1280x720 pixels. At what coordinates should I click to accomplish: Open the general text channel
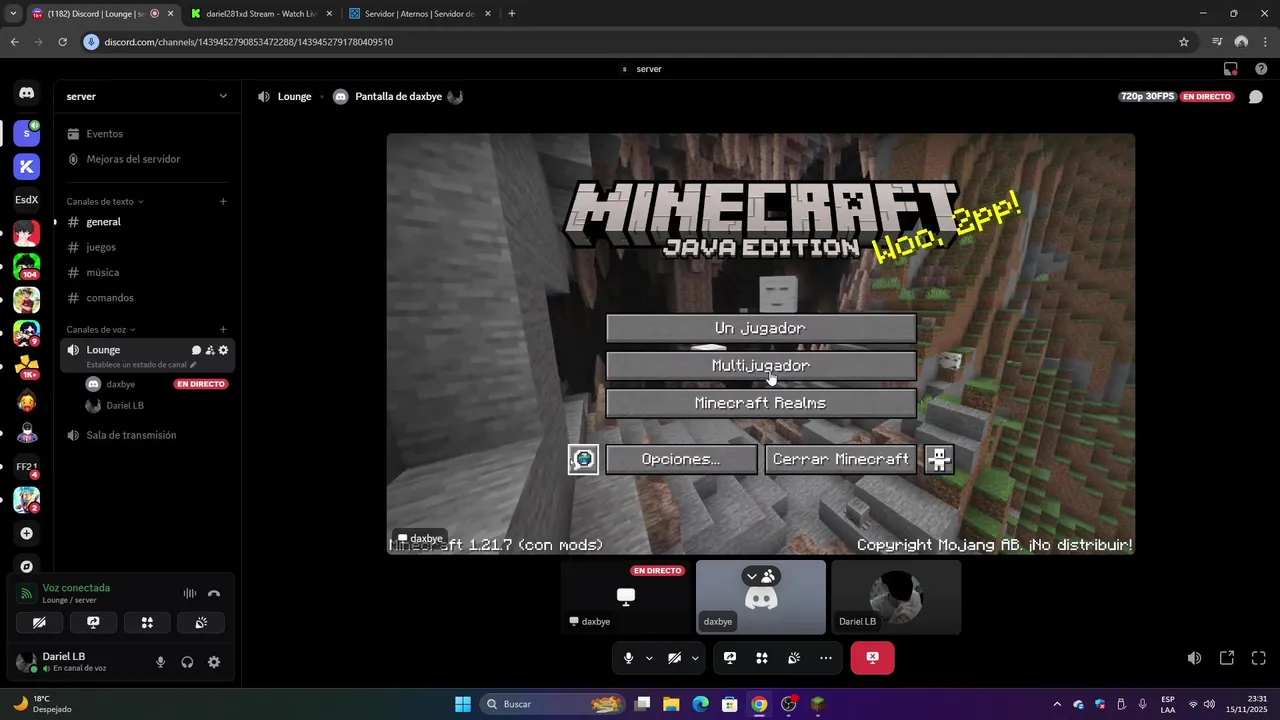(x=146, y=222)
